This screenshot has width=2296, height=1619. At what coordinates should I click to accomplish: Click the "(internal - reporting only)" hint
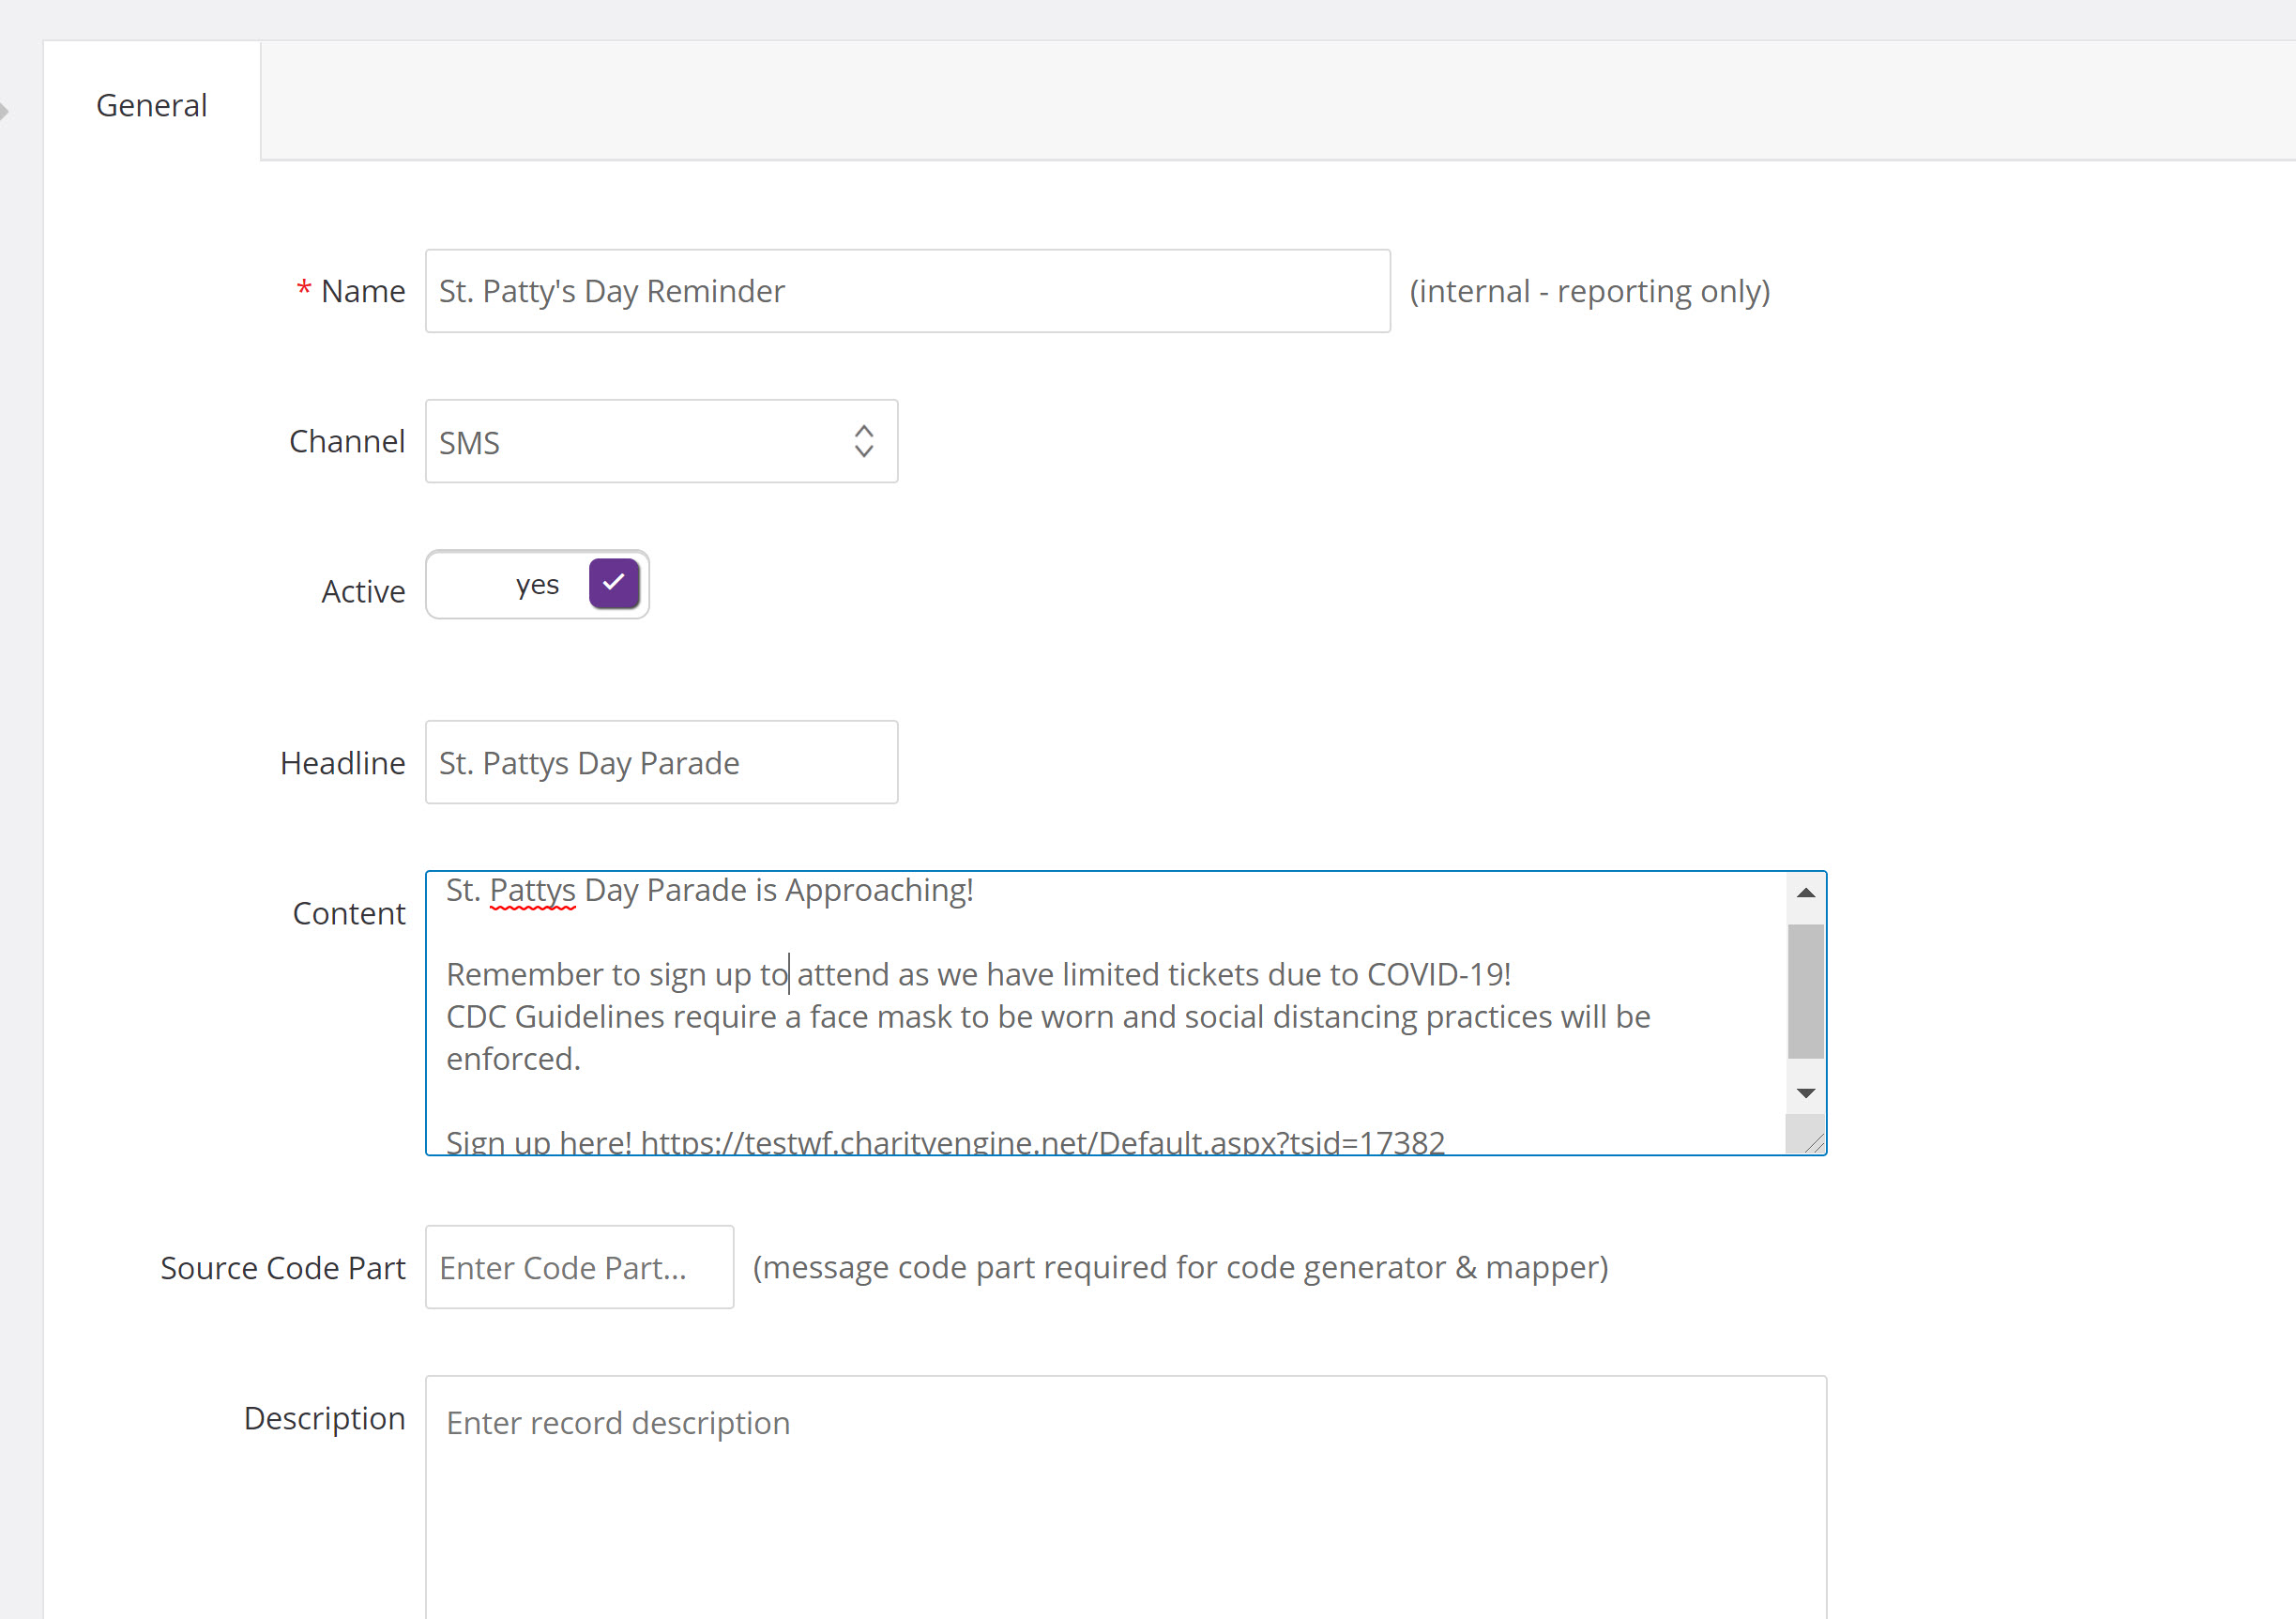1589,291
